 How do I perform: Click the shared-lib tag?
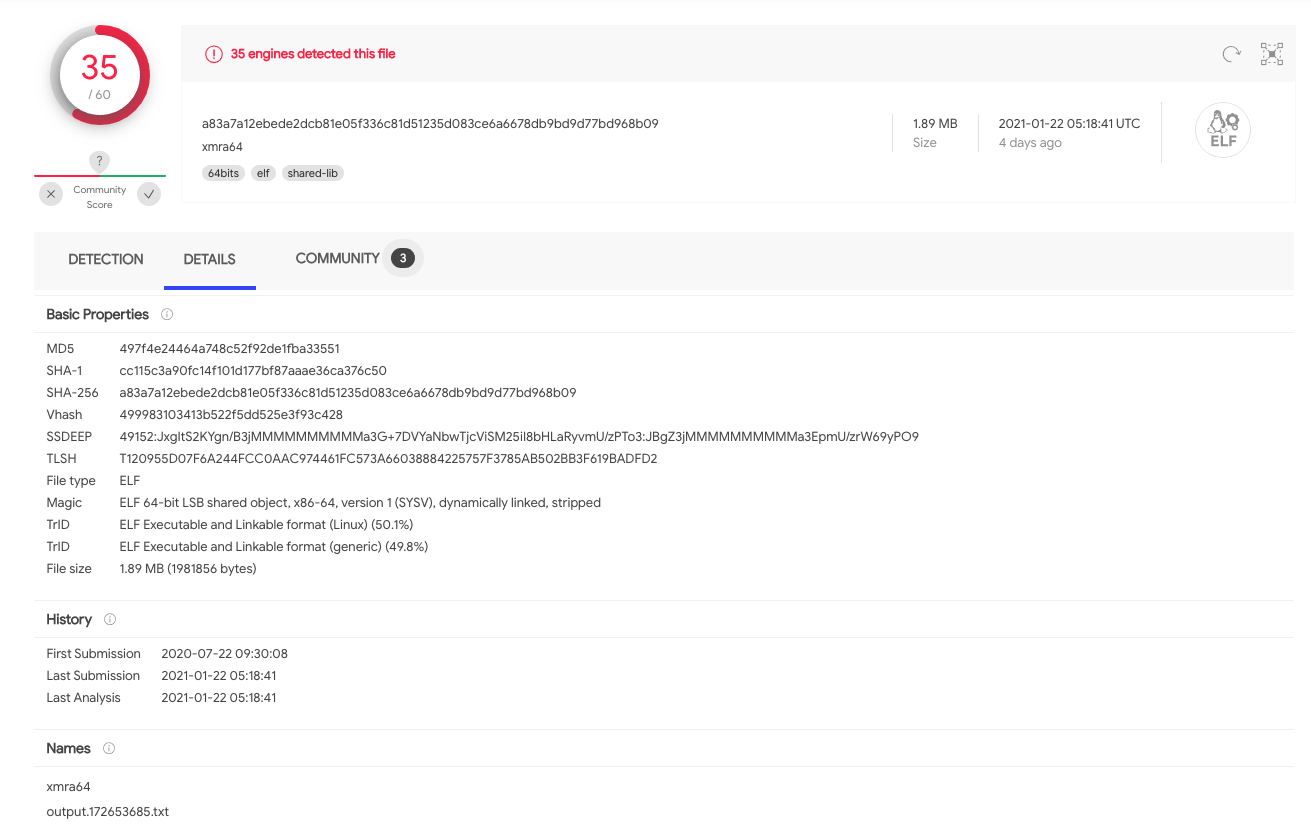tap(312, 172)
